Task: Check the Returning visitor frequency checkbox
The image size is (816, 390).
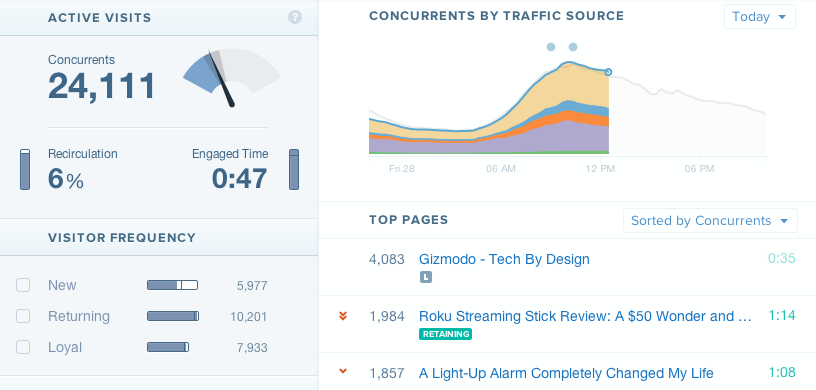Action: click(x=23, y=316)
